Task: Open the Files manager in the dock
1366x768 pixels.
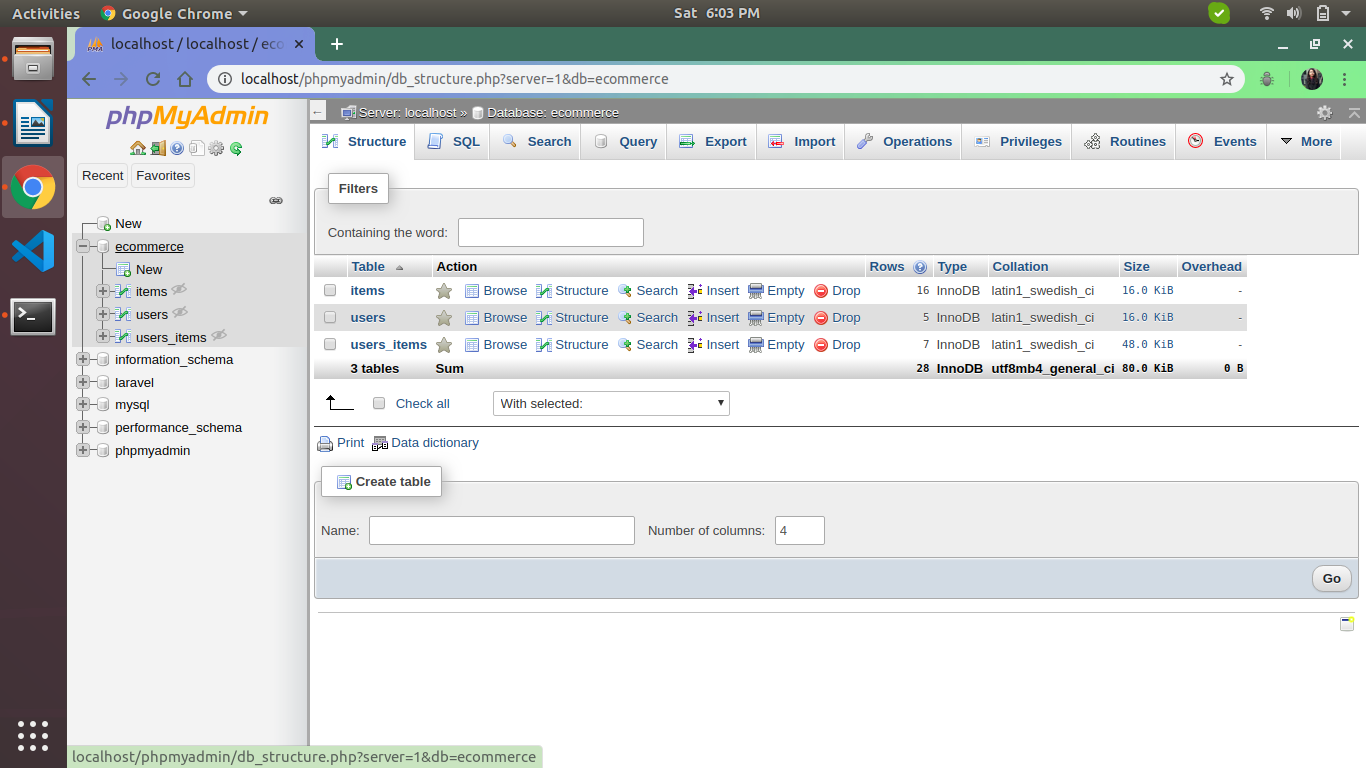Action: pyautogui.click(x=33, y=58)
